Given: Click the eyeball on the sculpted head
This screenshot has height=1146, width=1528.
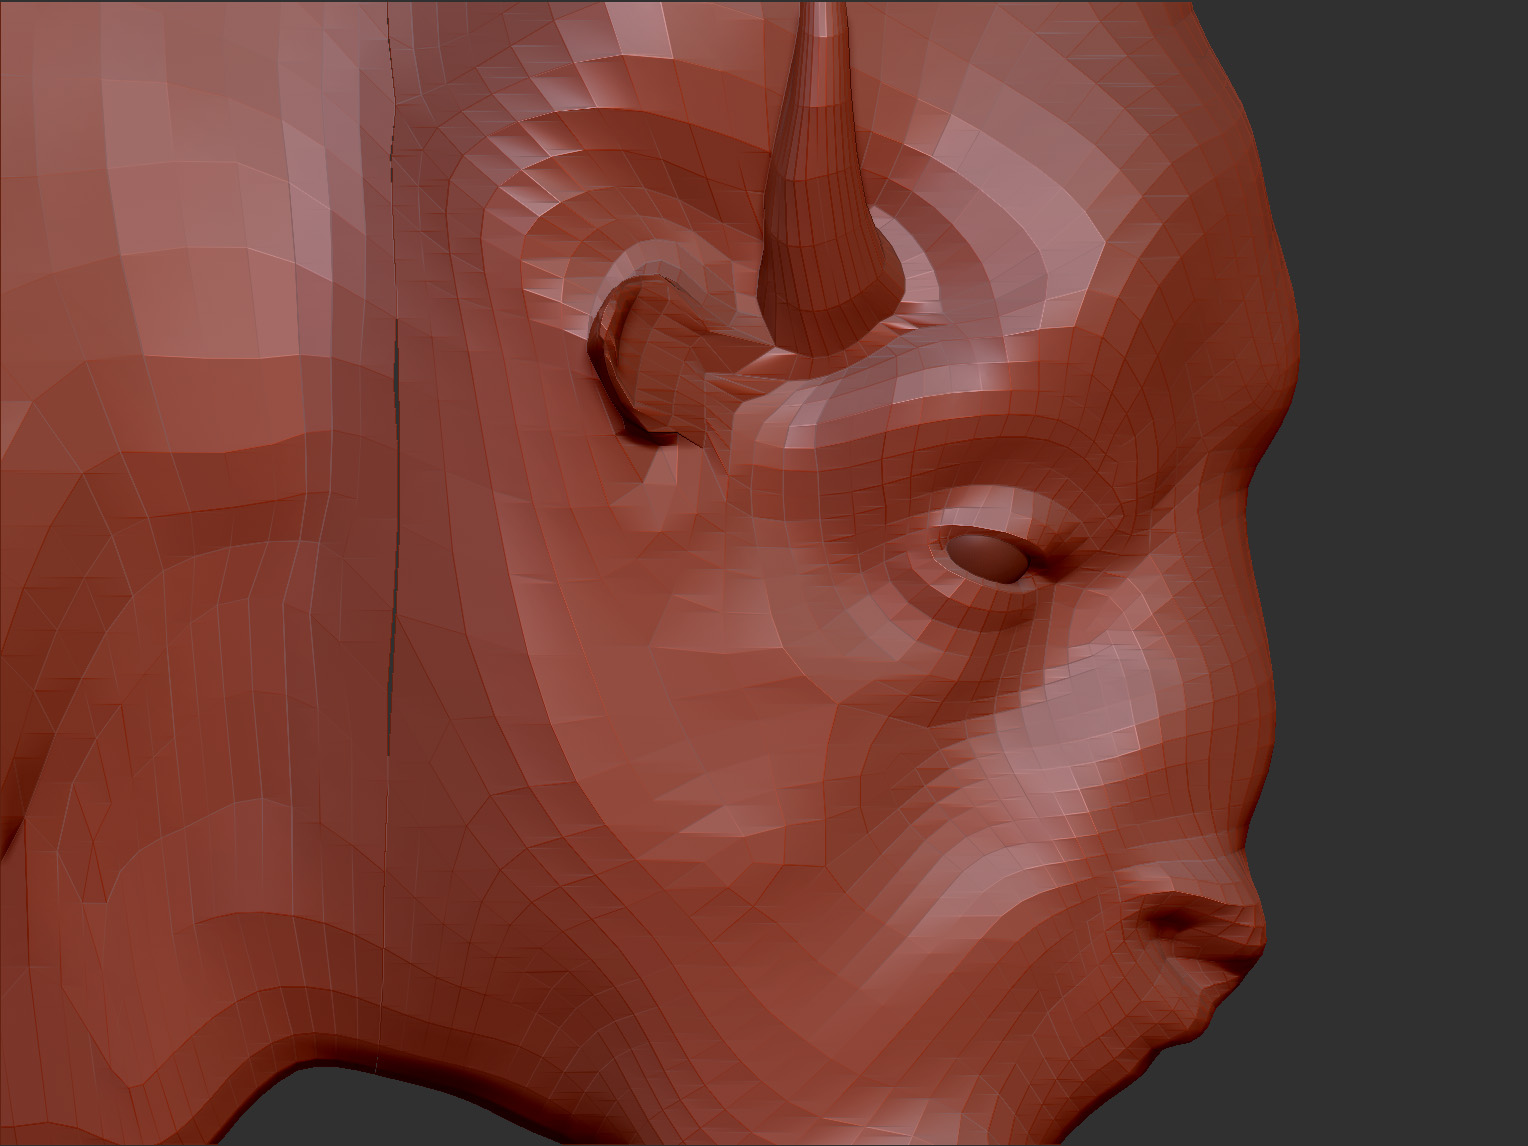Looking at the screenshot, I should (989, 557).
